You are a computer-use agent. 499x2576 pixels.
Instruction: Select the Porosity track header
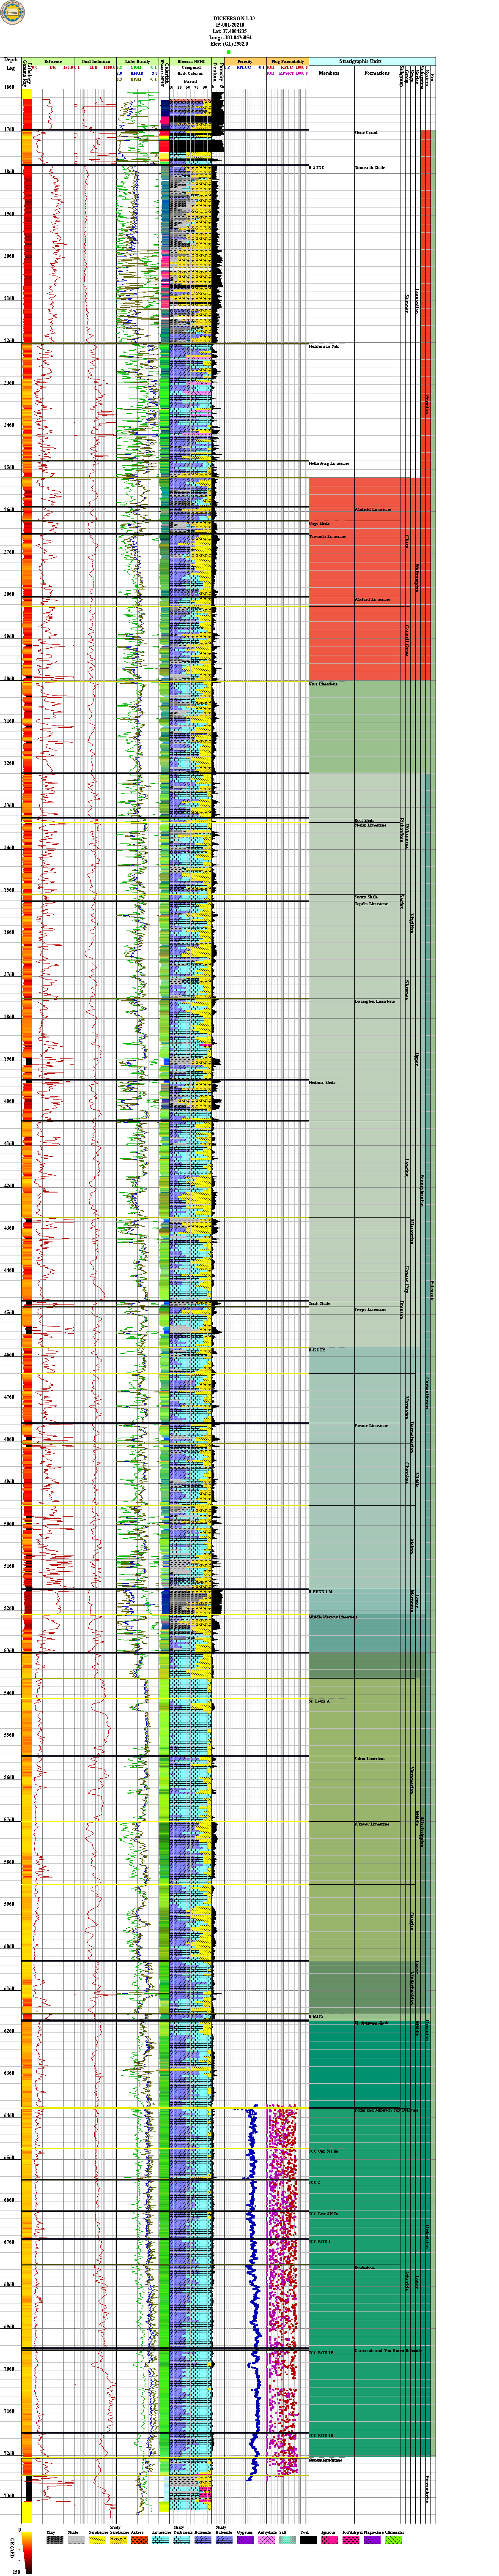click(x=244, y=62)
